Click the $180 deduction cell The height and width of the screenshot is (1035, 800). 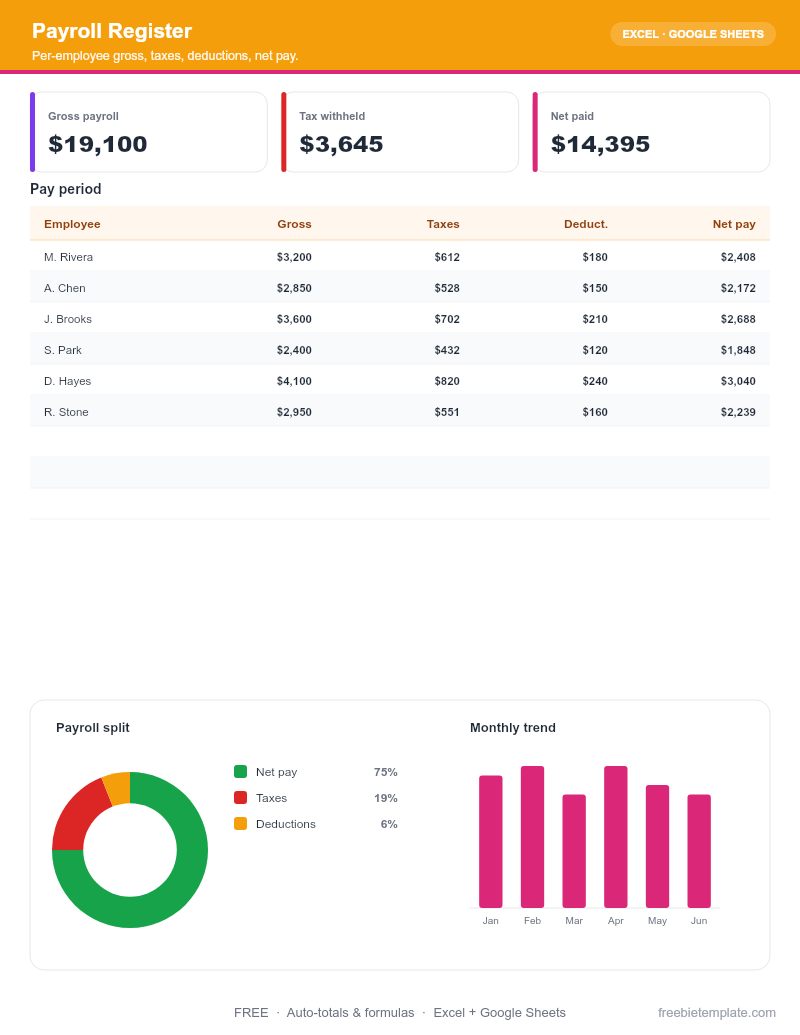pos(595,257)
